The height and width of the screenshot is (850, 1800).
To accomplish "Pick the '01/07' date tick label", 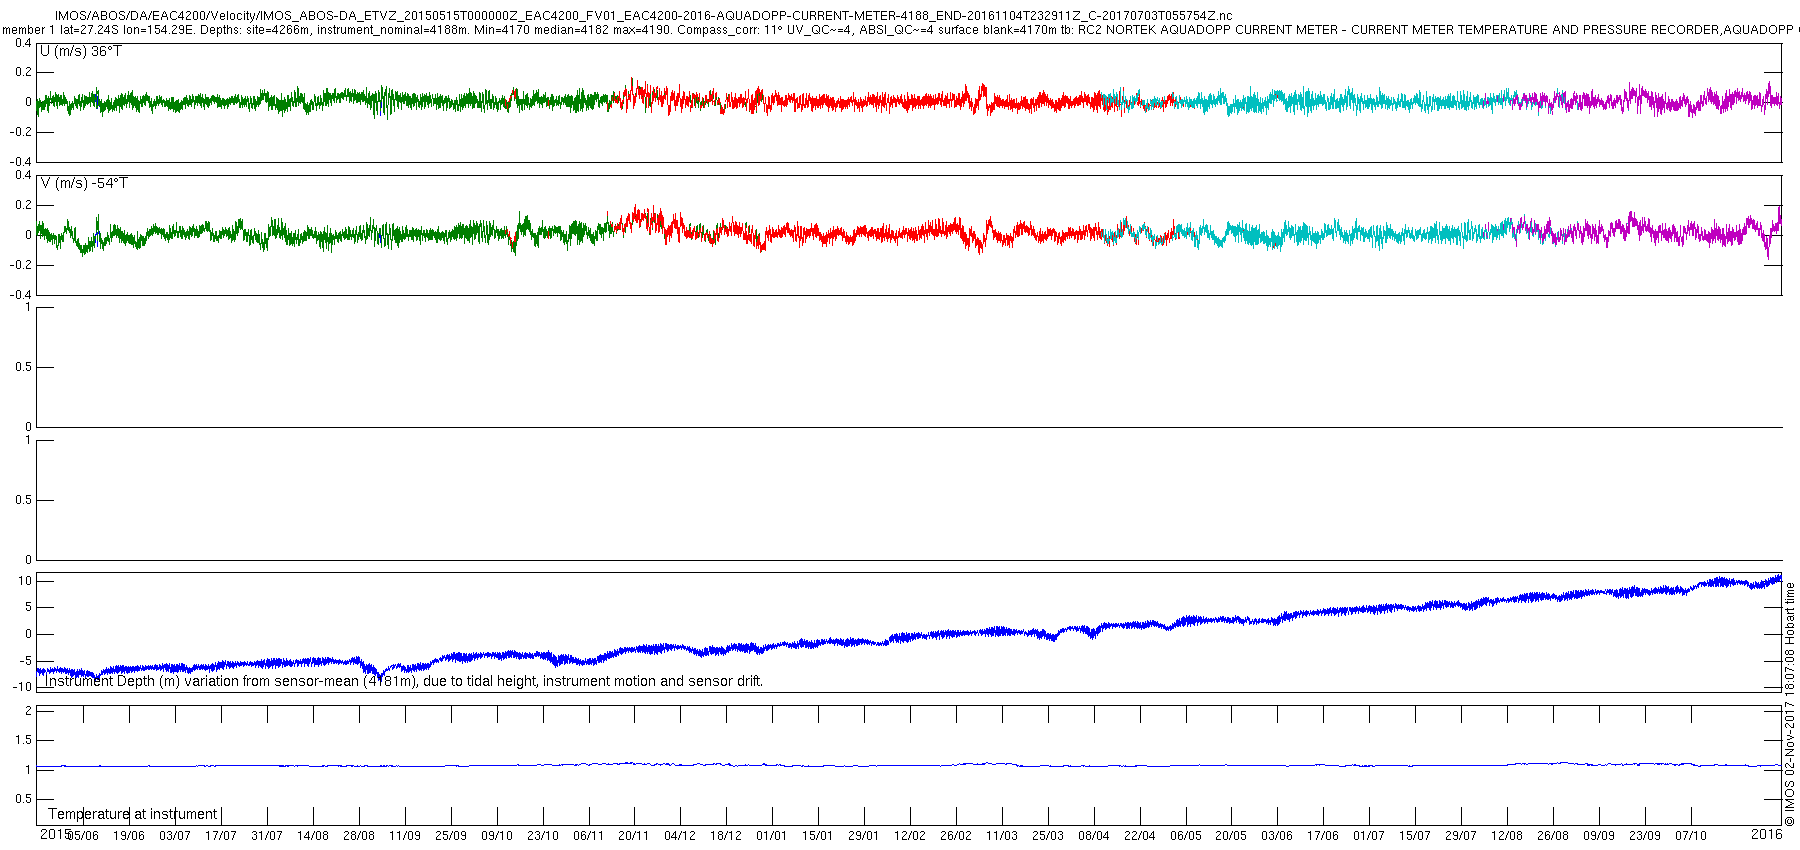I will pos(1368,836).
